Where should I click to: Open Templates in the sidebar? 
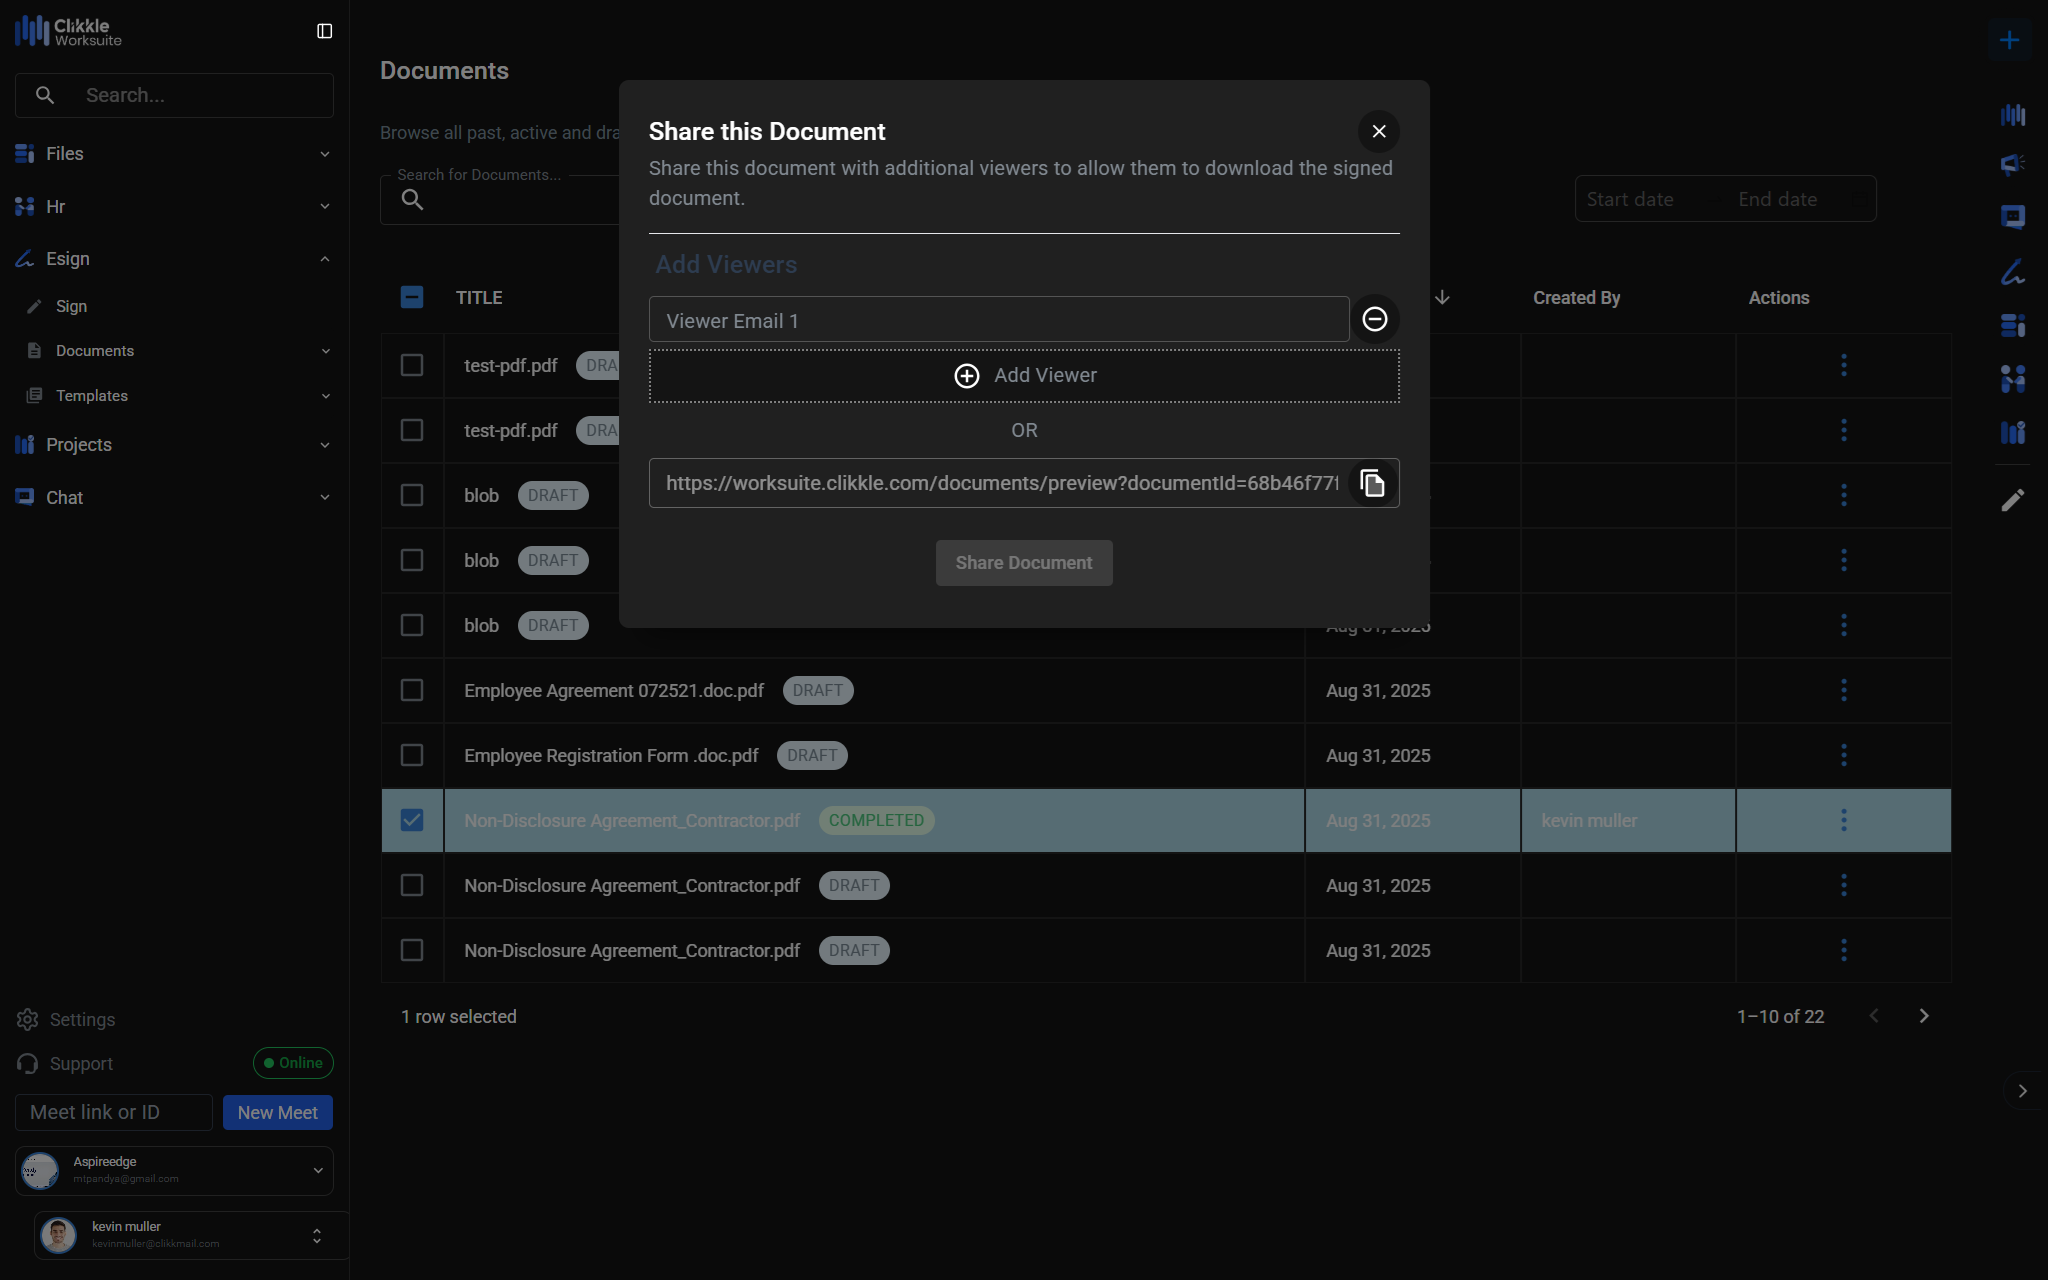[x=92, y=396]
